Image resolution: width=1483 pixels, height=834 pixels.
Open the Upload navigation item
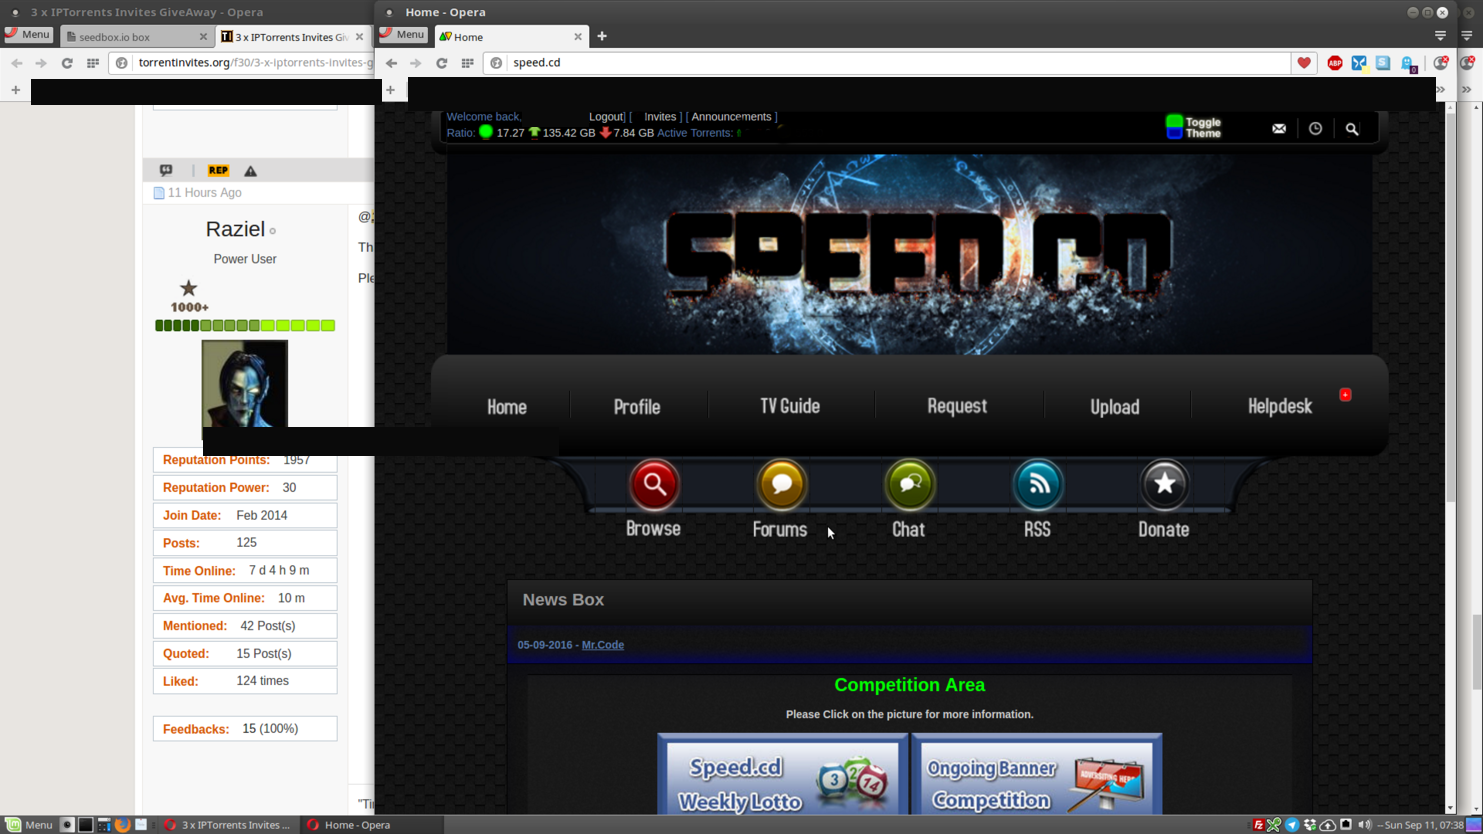click(1115, 407)
